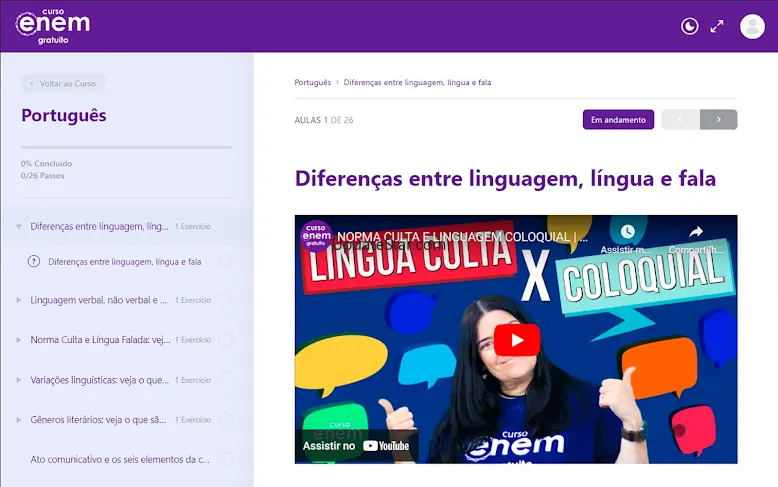778x487 pixels.
Task: Open Norma Culta e Língua Falada lesson title
Action: pos(100,340)
